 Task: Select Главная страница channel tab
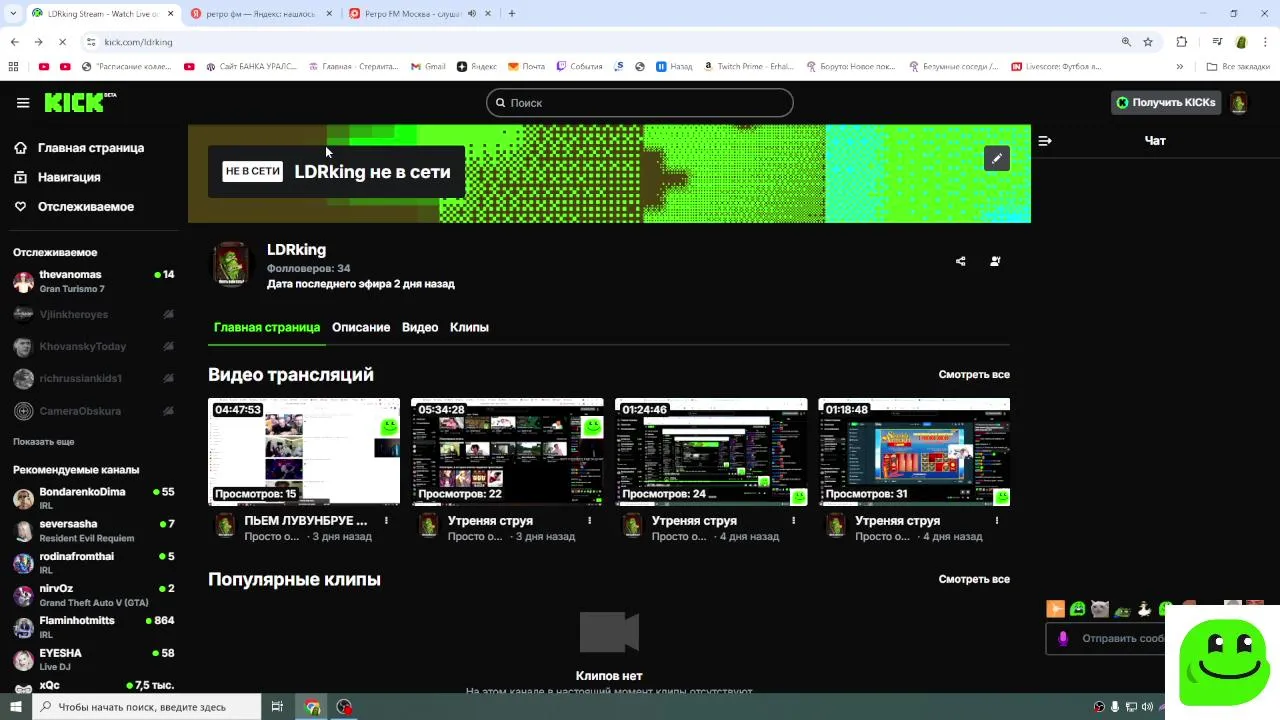click(x=267, y=327)
